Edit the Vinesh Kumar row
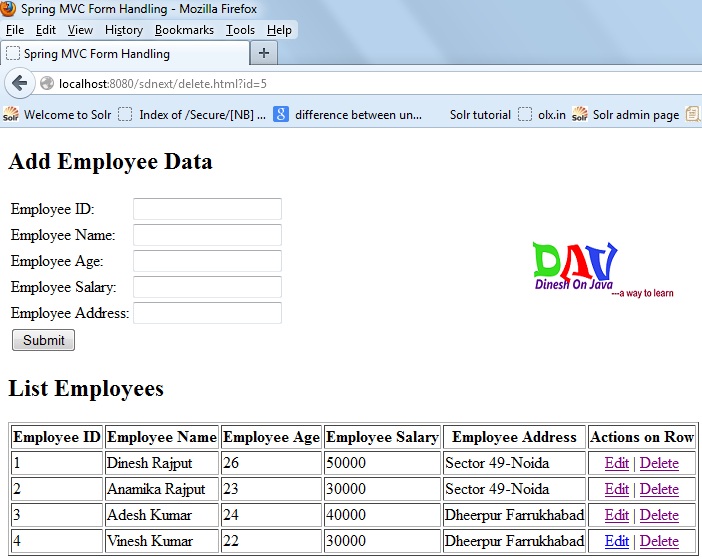702x559 pixels. (616, 541)
